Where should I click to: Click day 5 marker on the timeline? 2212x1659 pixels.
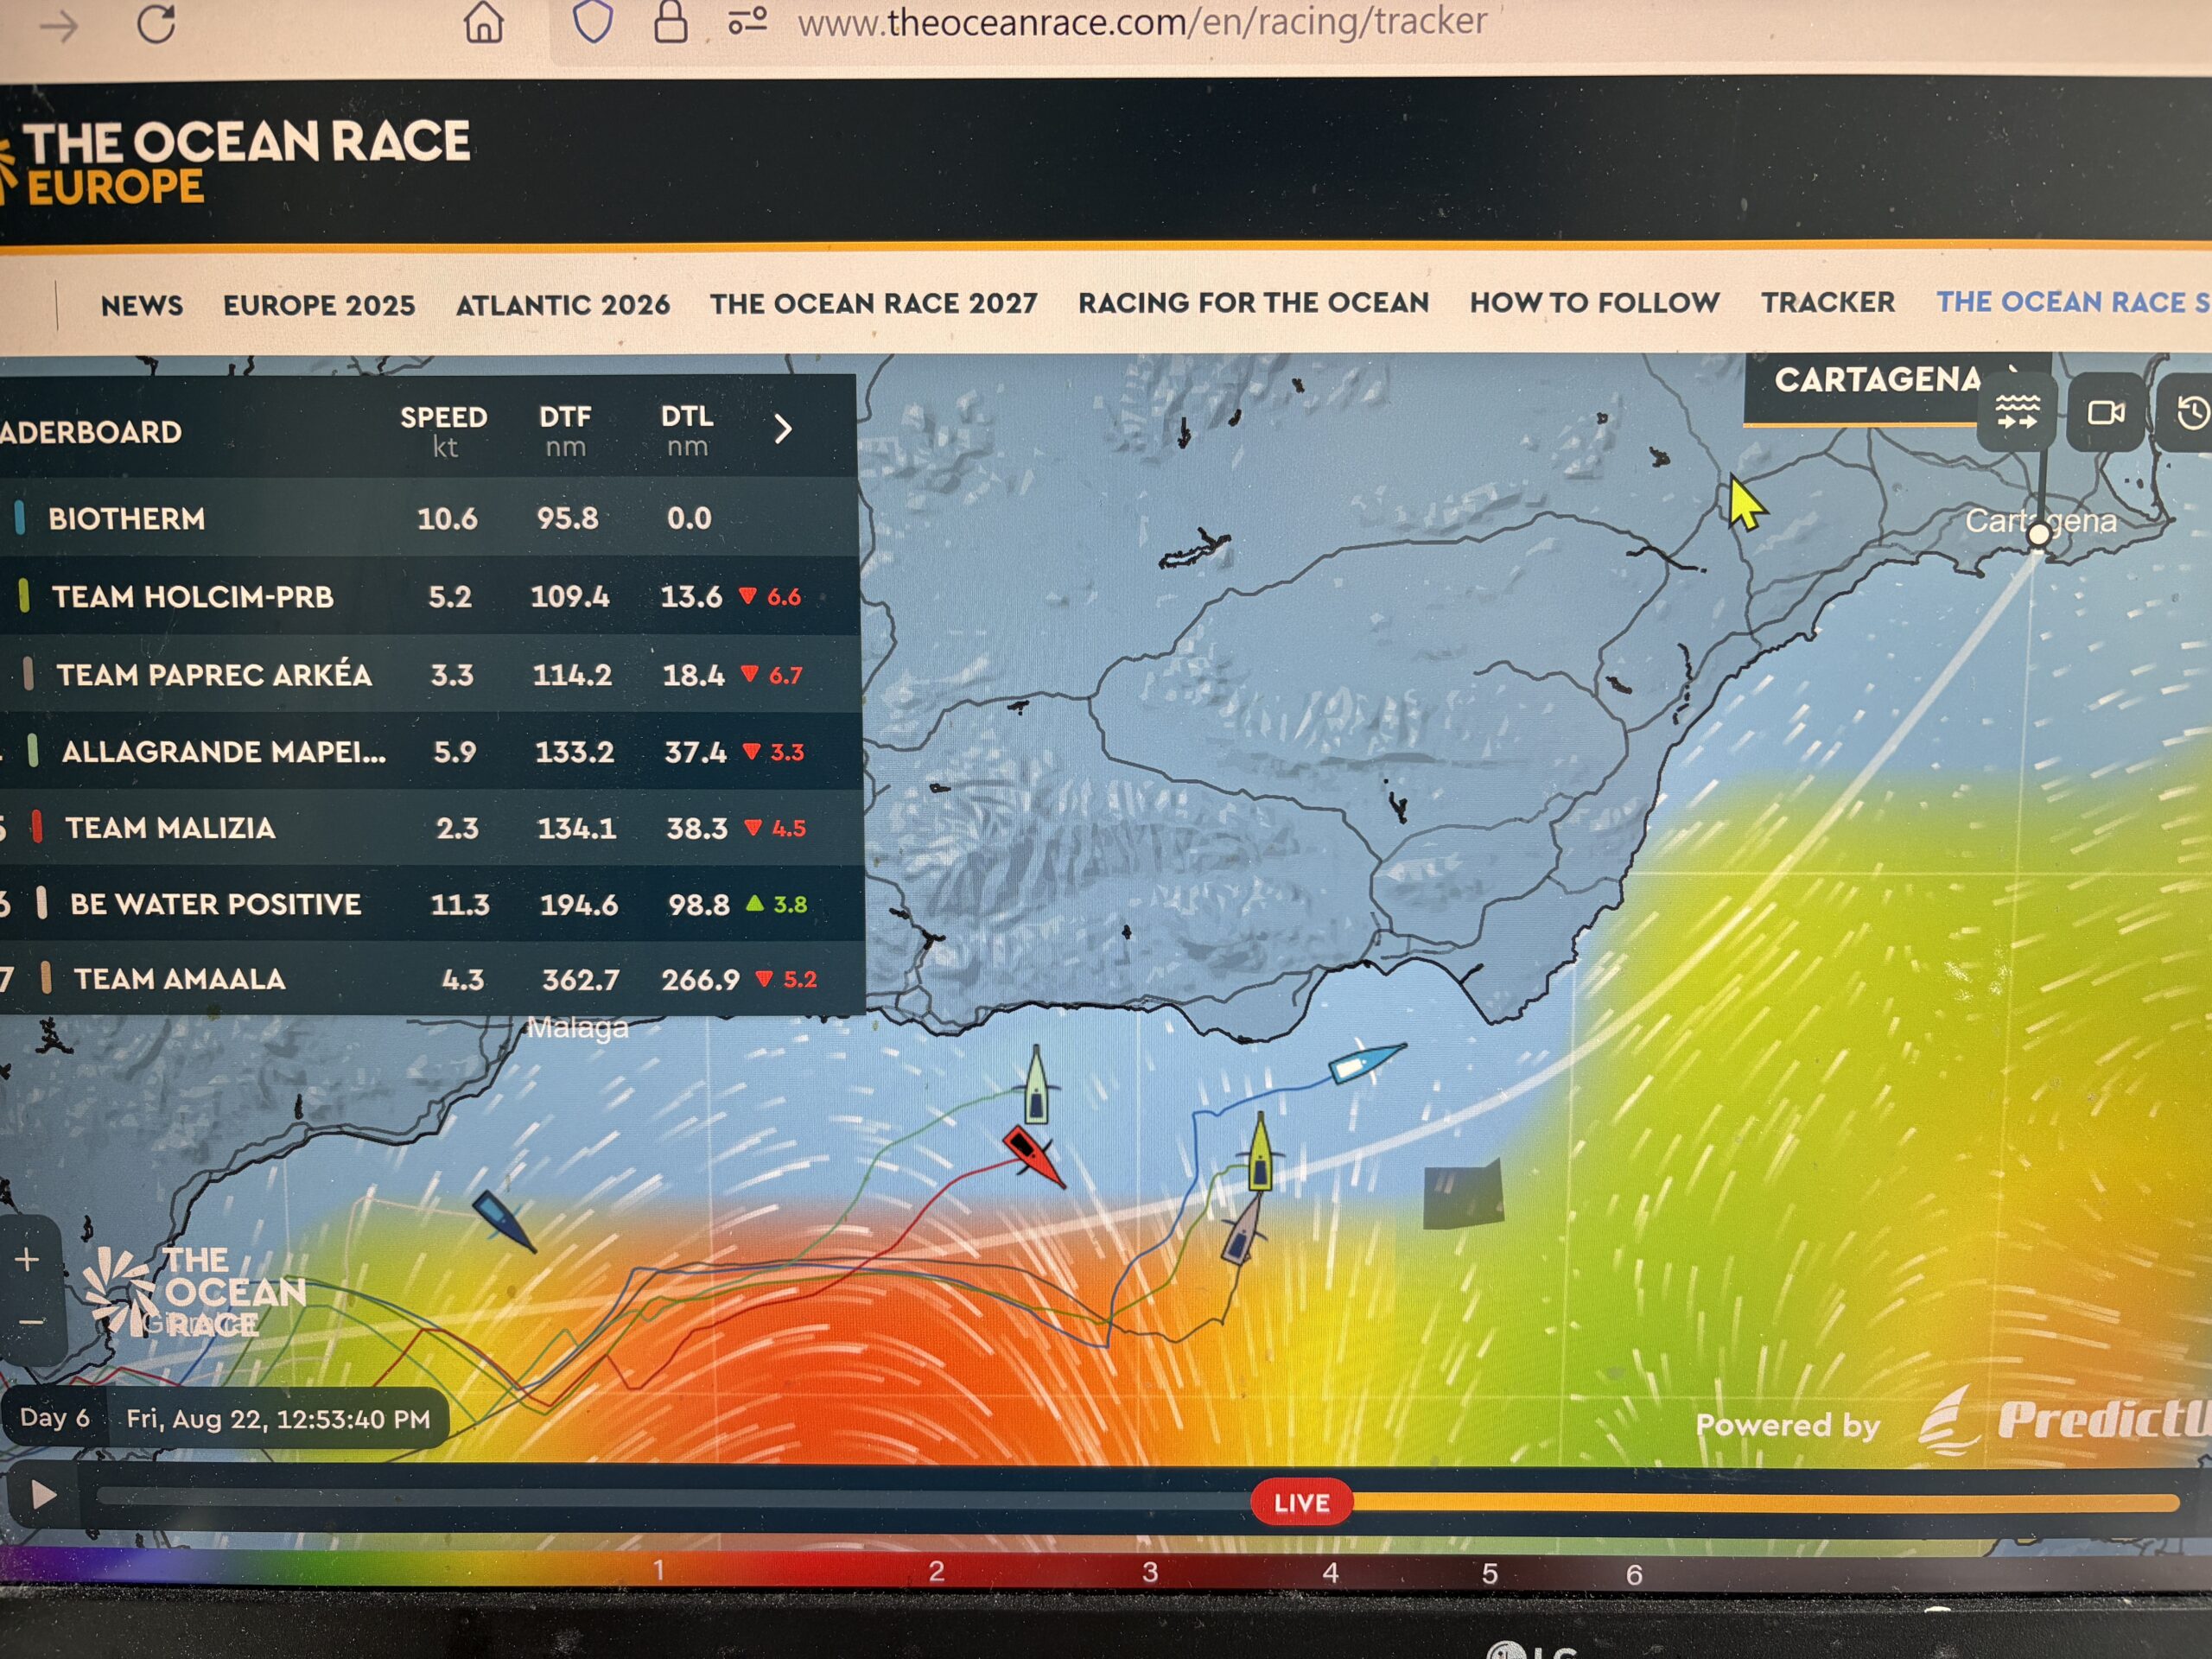1489,1574
